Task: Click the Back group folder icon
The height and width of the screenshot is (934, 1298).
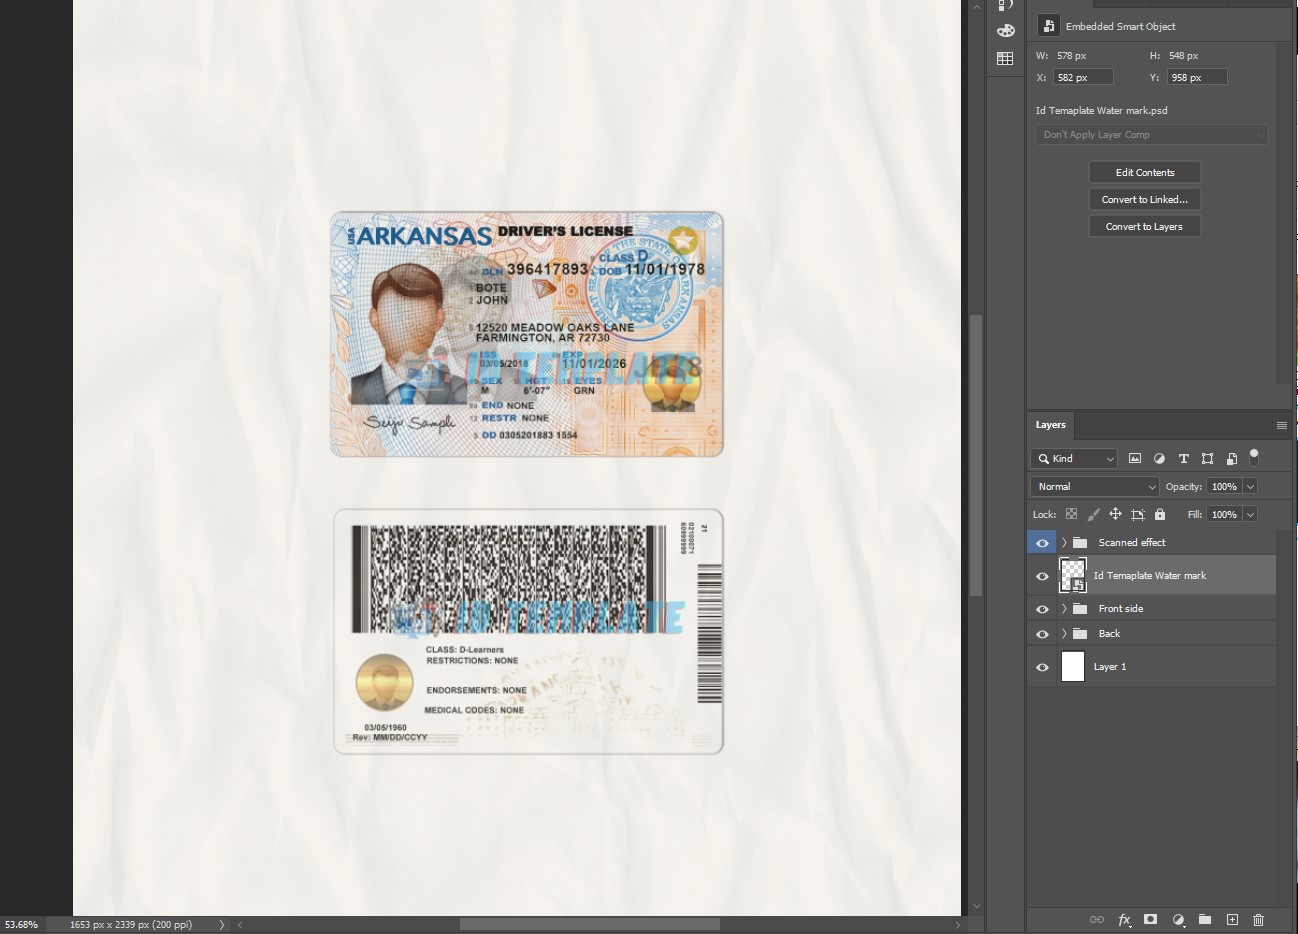Action: tap(1080, 633)
